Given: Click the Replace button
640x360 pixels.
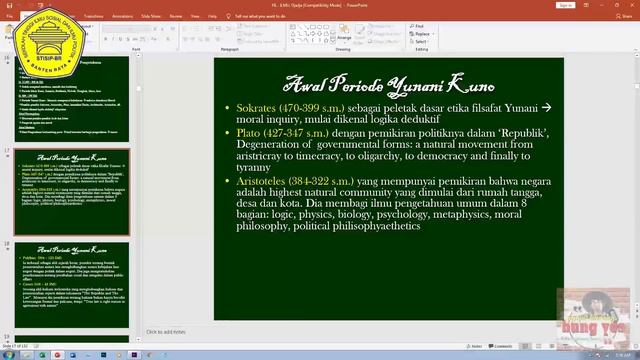Looking at the screenshot, I should (422, 34).
